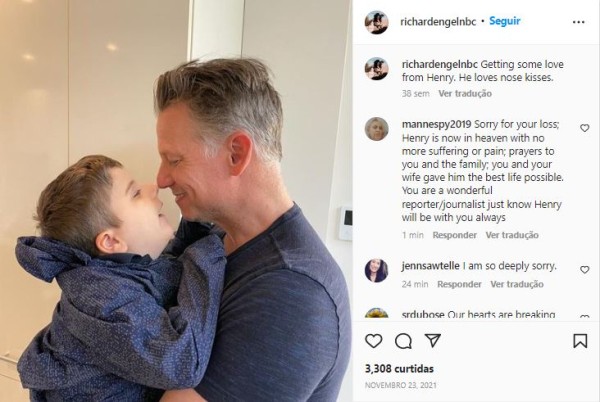
Task: View who liked via 3,308 curtidas
Action: pos(399,369)
